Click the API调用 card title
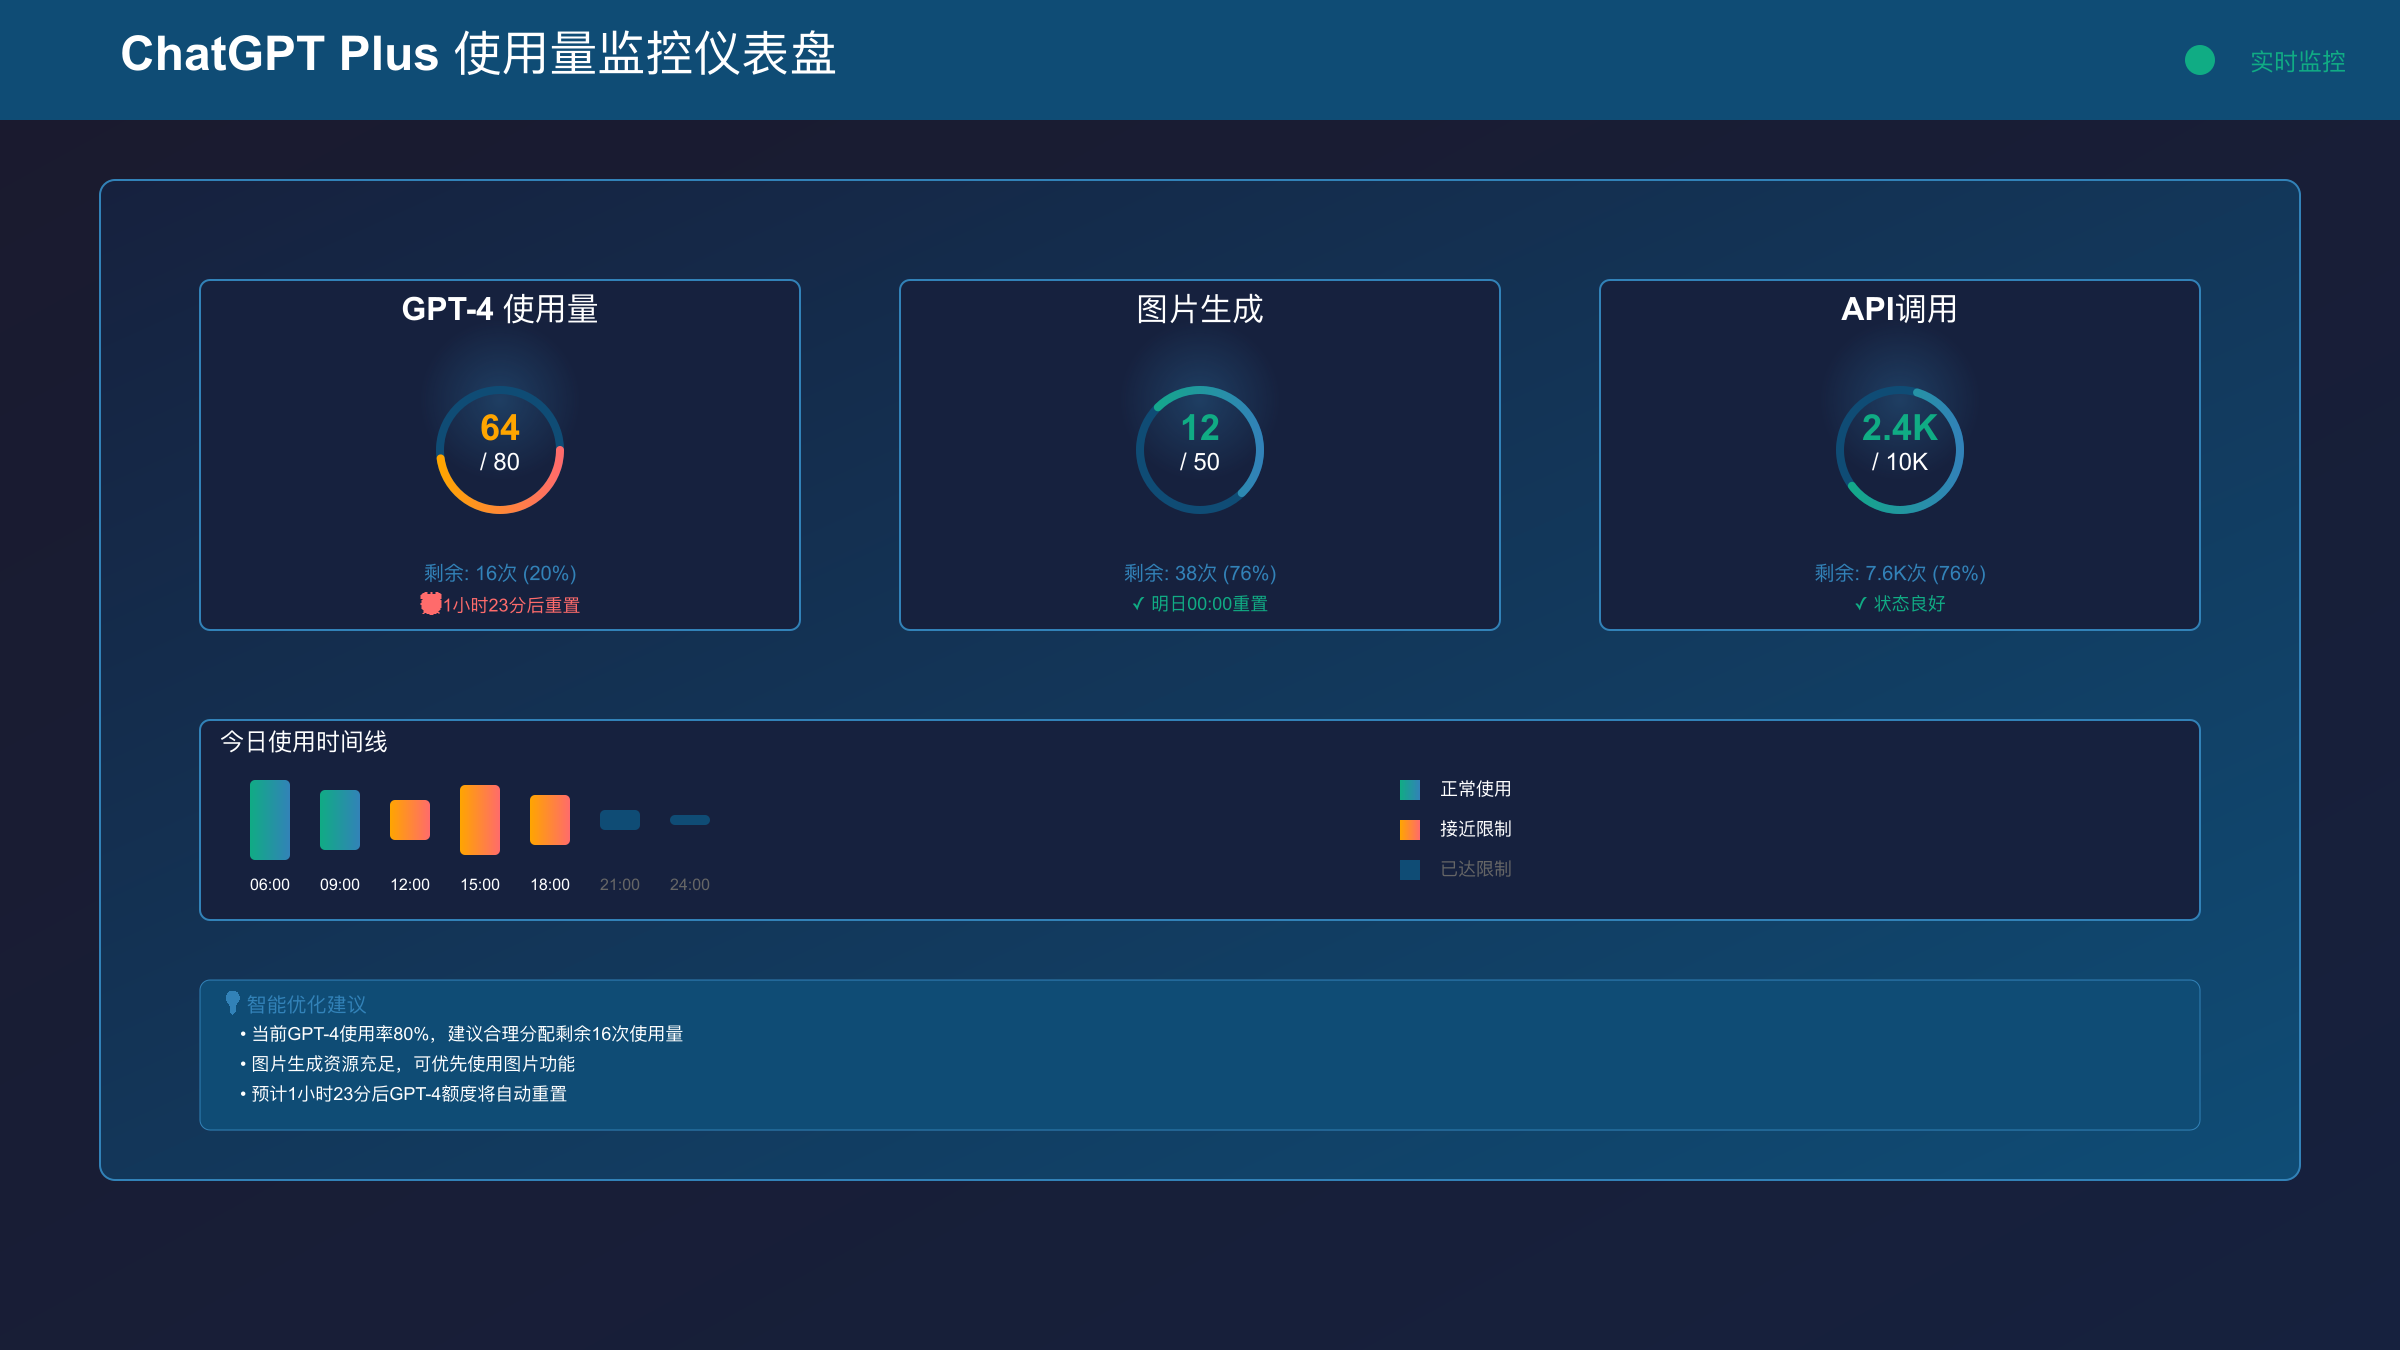This screenshot has width=2400, height=1350. pyautogui.click(x=1900, y=309)
